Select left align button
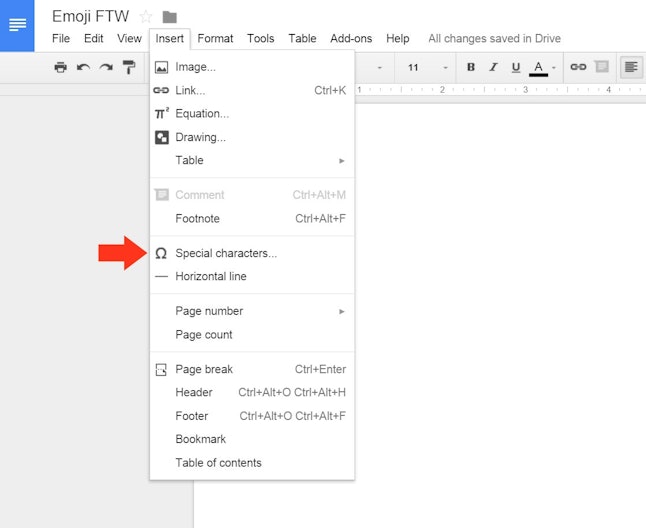Image resolution: width=646 pixels, height=528 pixels. [631, 67]
